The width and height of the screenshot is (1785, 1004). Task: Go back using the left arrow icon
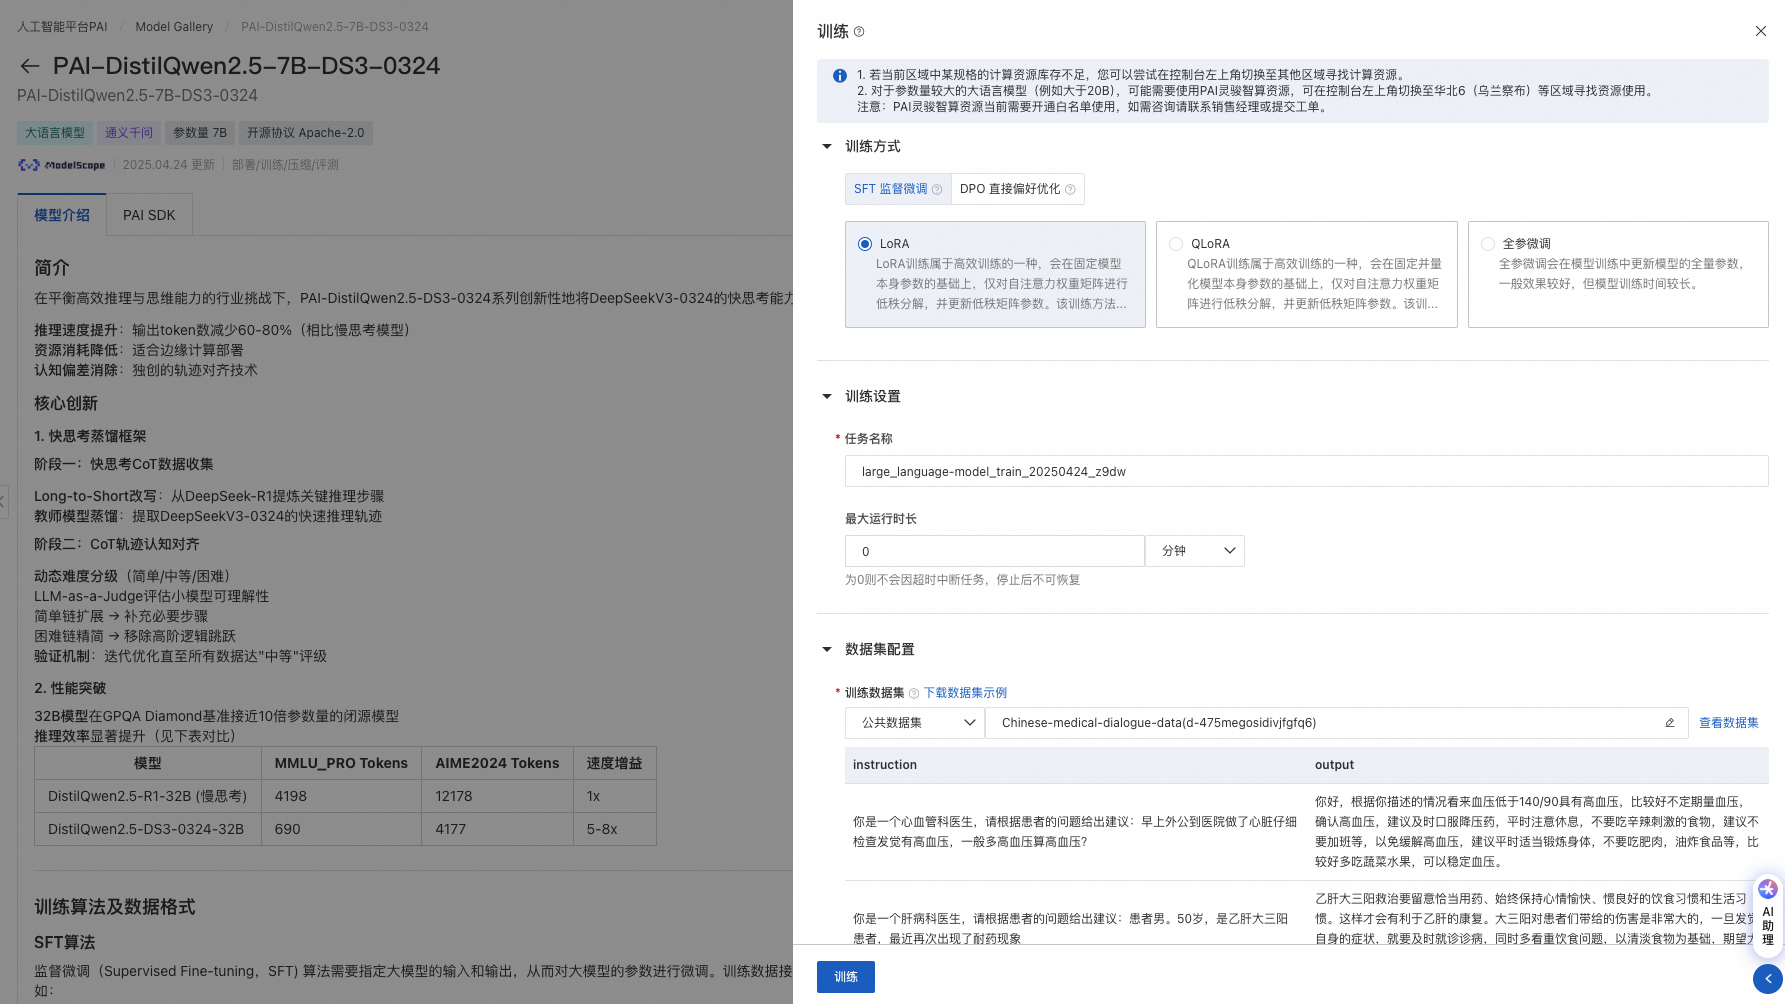(30, 66)
